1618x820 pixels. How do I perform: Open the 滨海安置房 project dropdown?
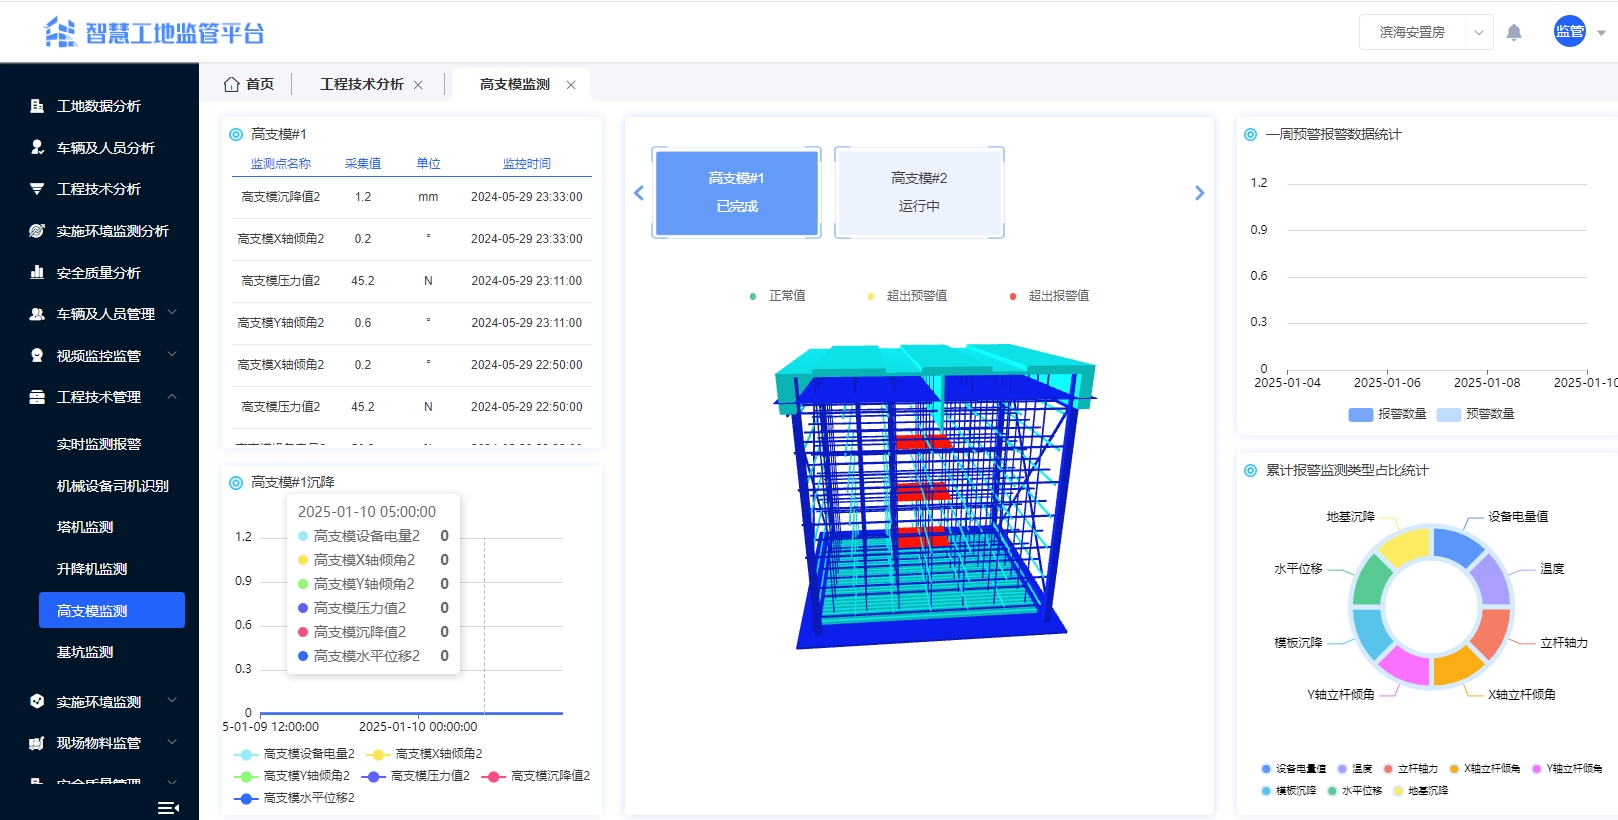tap(1426, 32)
